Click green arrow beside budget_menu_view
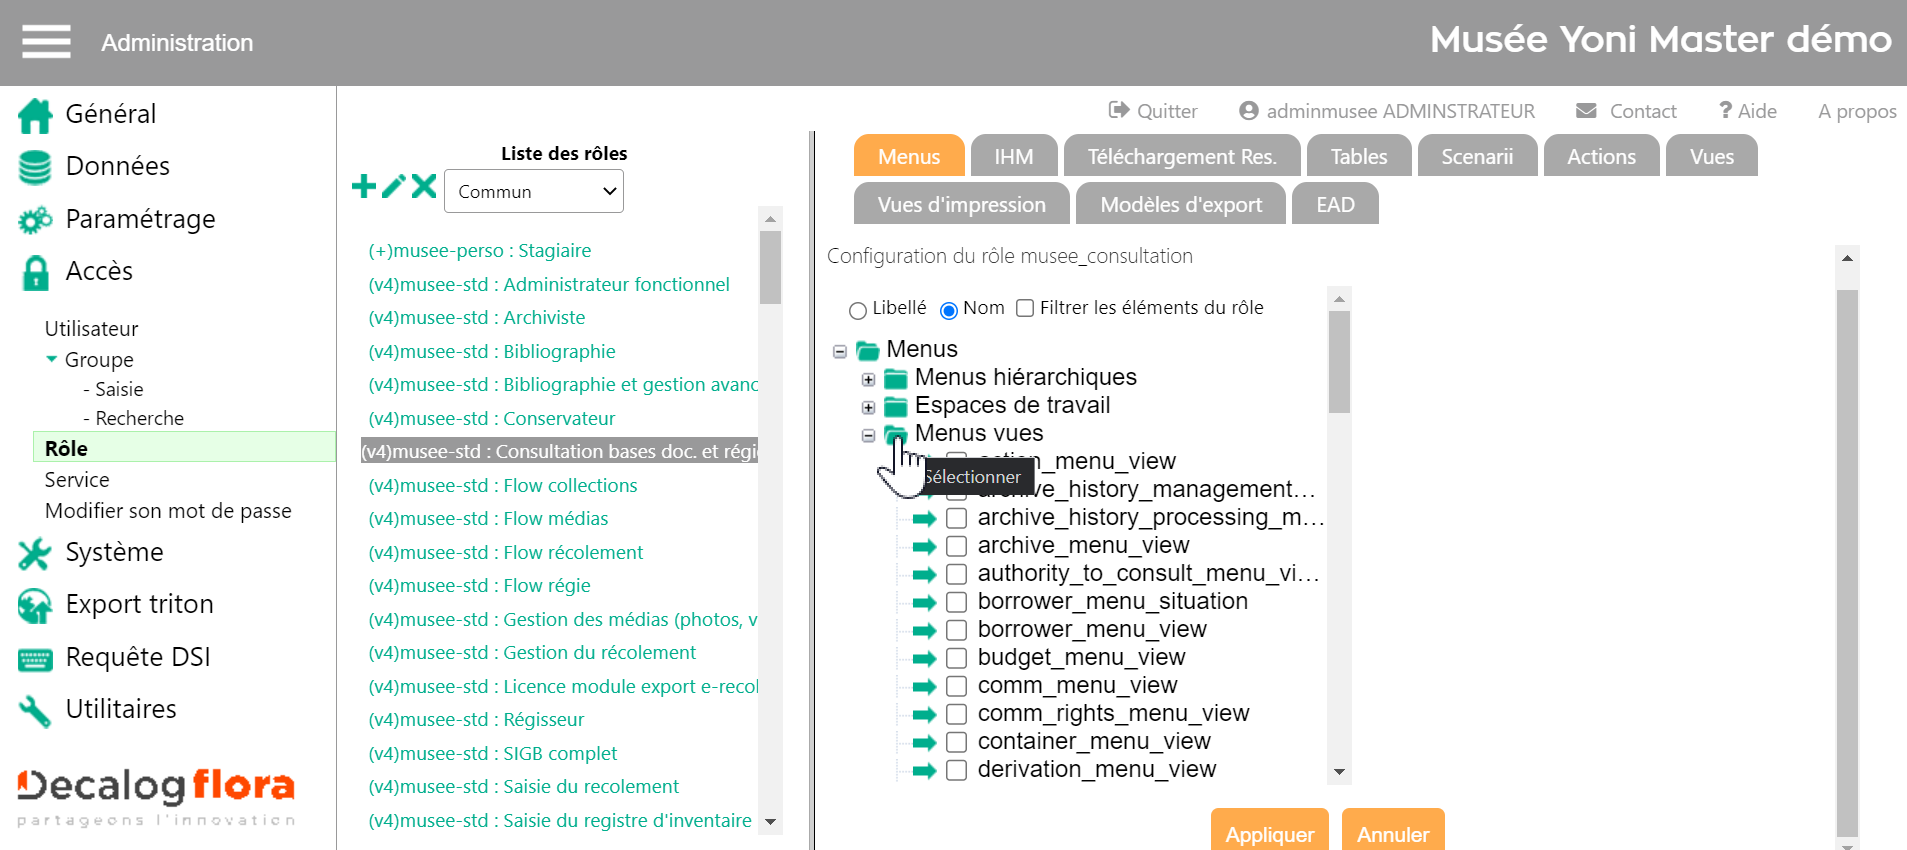This screenshot has width=1907, height=850. pyautogui.click(x=924, y=658)
